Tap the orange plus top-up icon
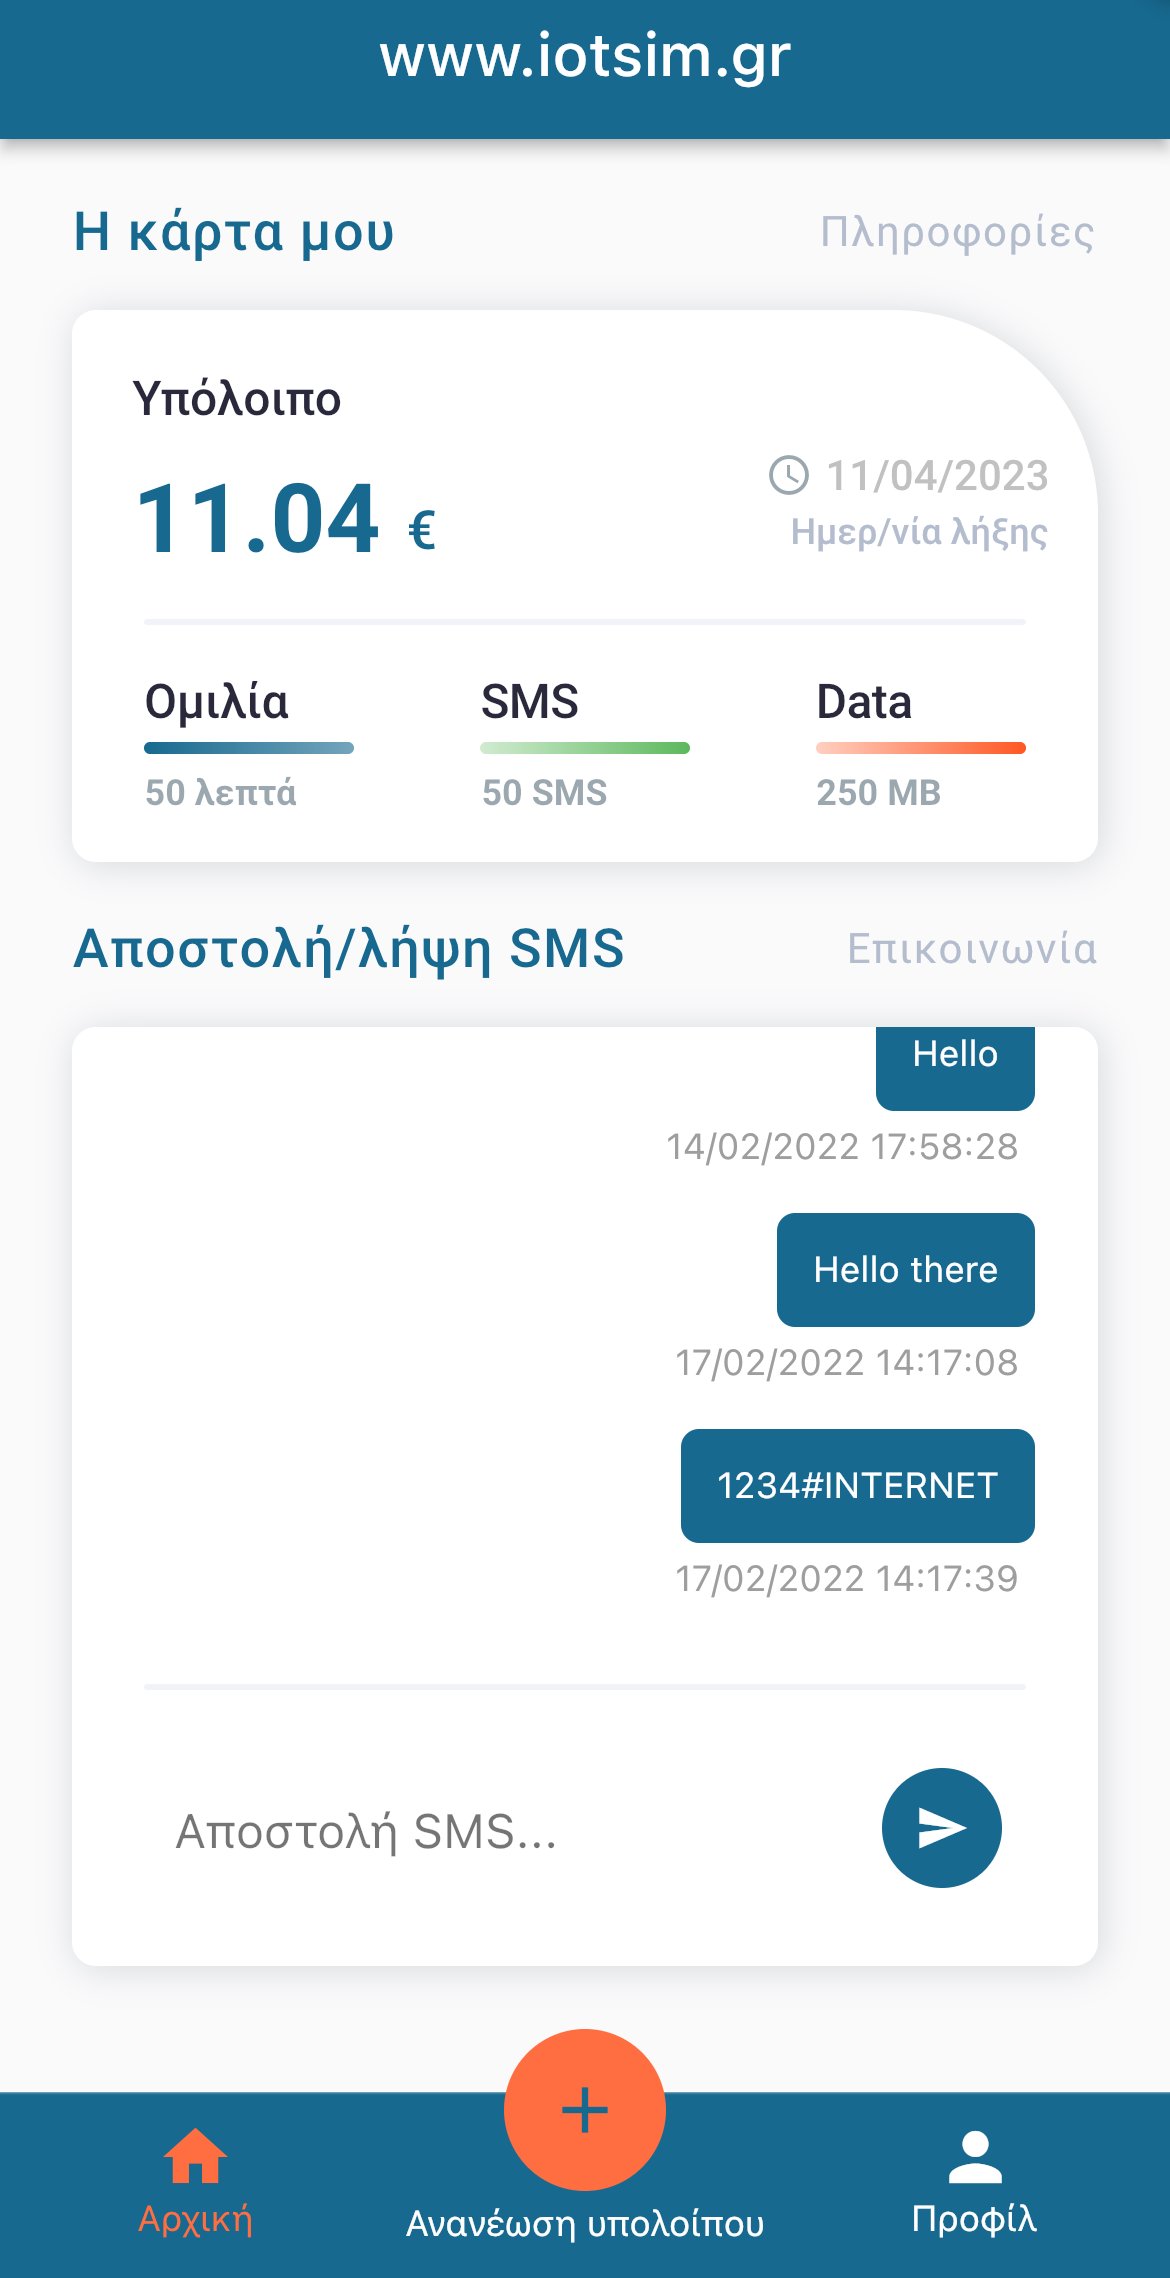 pos(585,2110)
